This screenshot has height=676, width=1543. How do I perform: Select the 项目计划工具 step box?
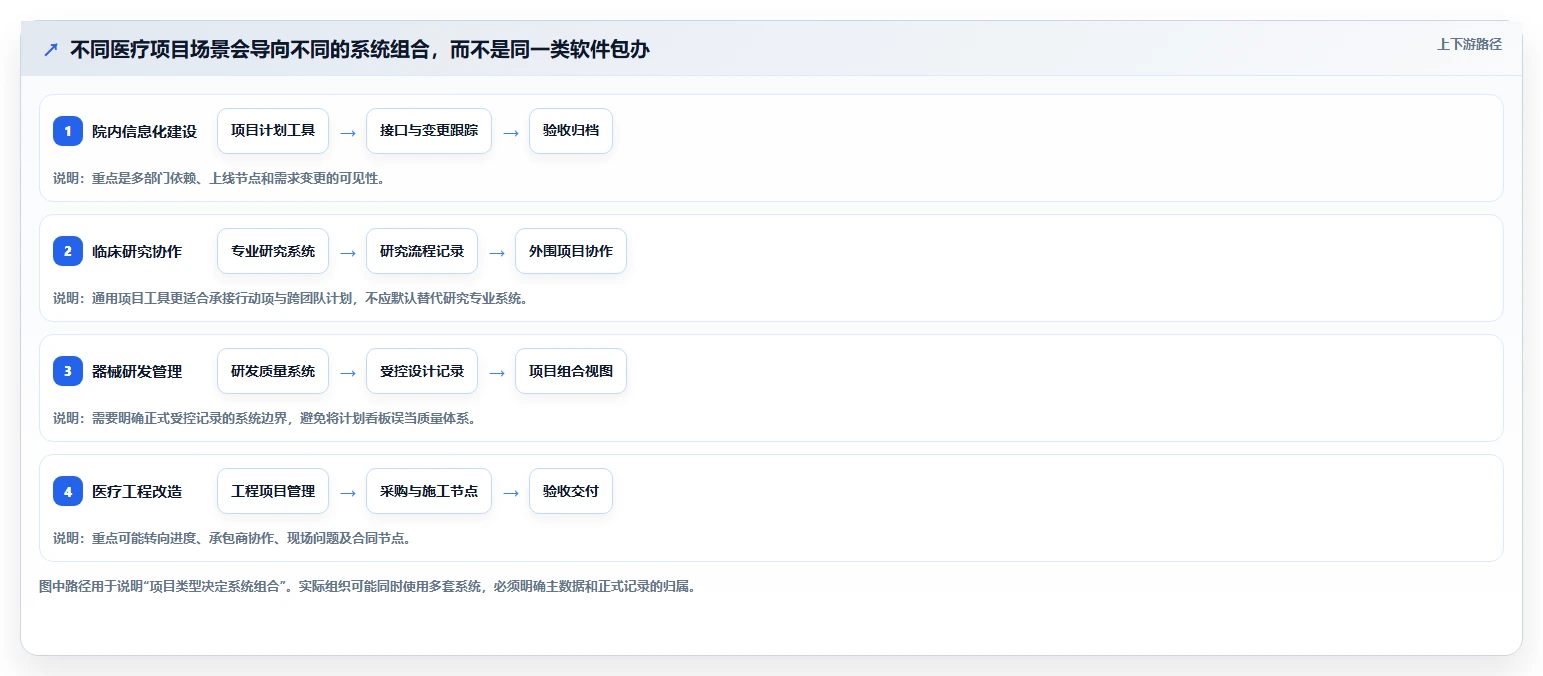pyautogui.click(x=273, y=131)
